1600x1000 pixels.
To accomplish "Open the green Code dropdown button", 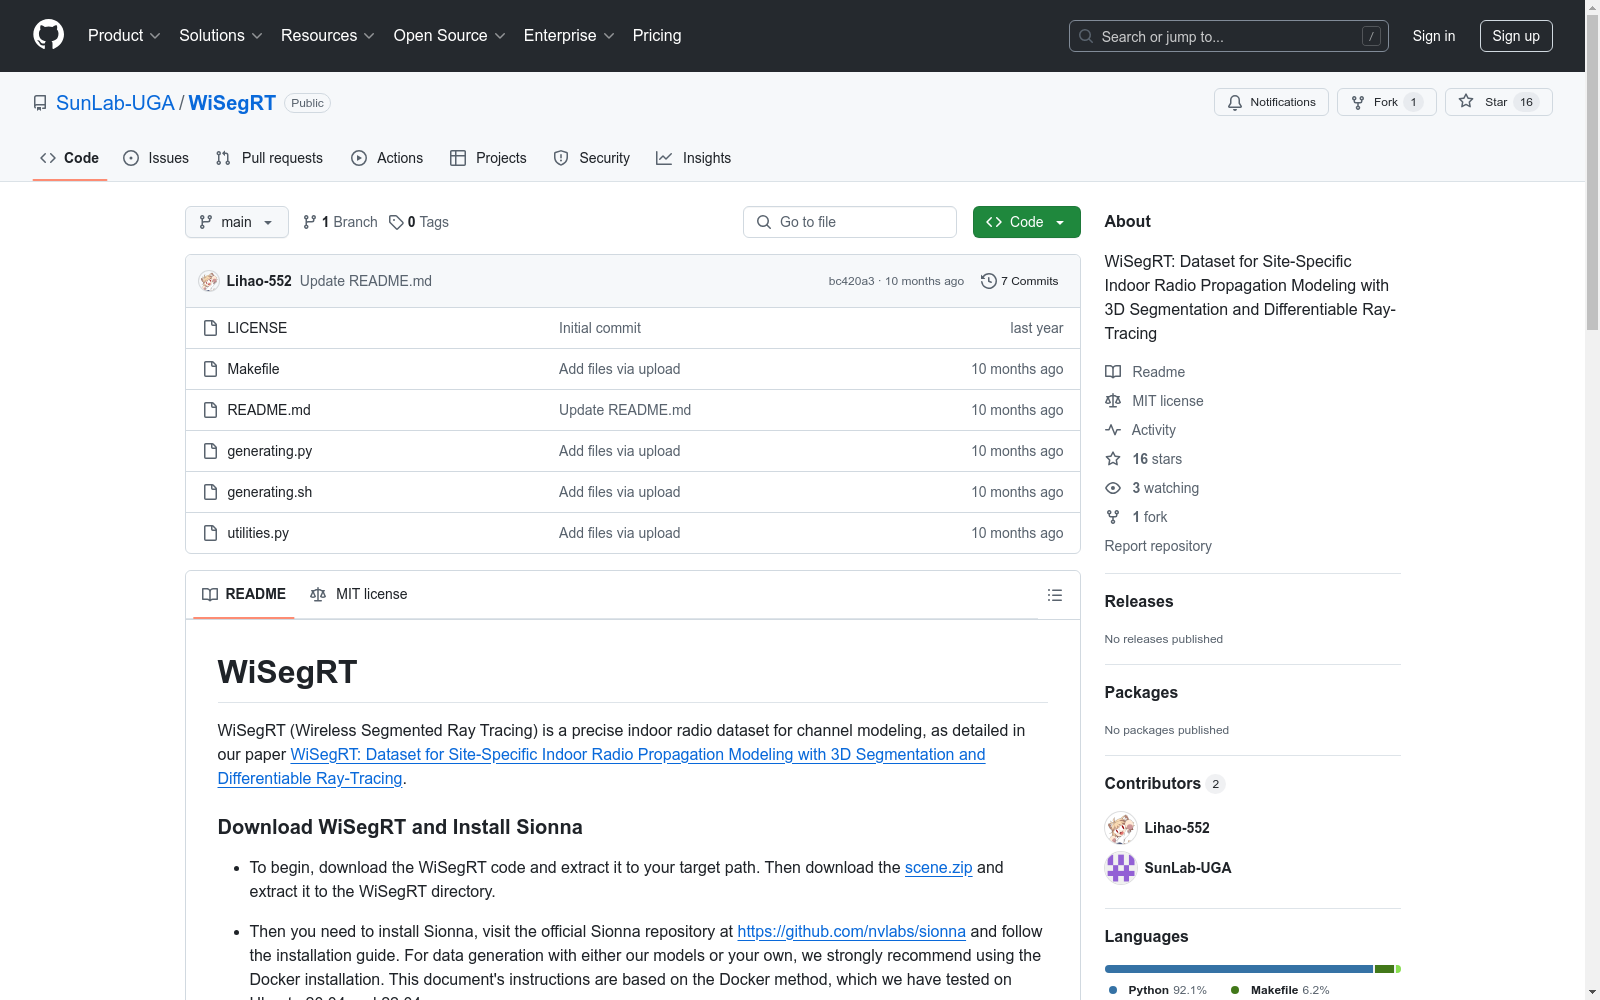I will (x=1026, y=222).
